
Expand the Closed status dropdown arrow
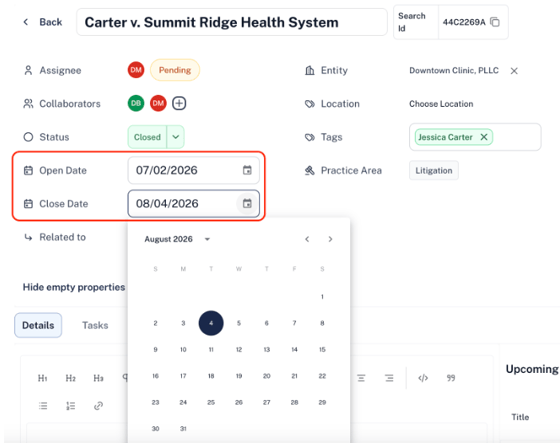pos(175,137)
